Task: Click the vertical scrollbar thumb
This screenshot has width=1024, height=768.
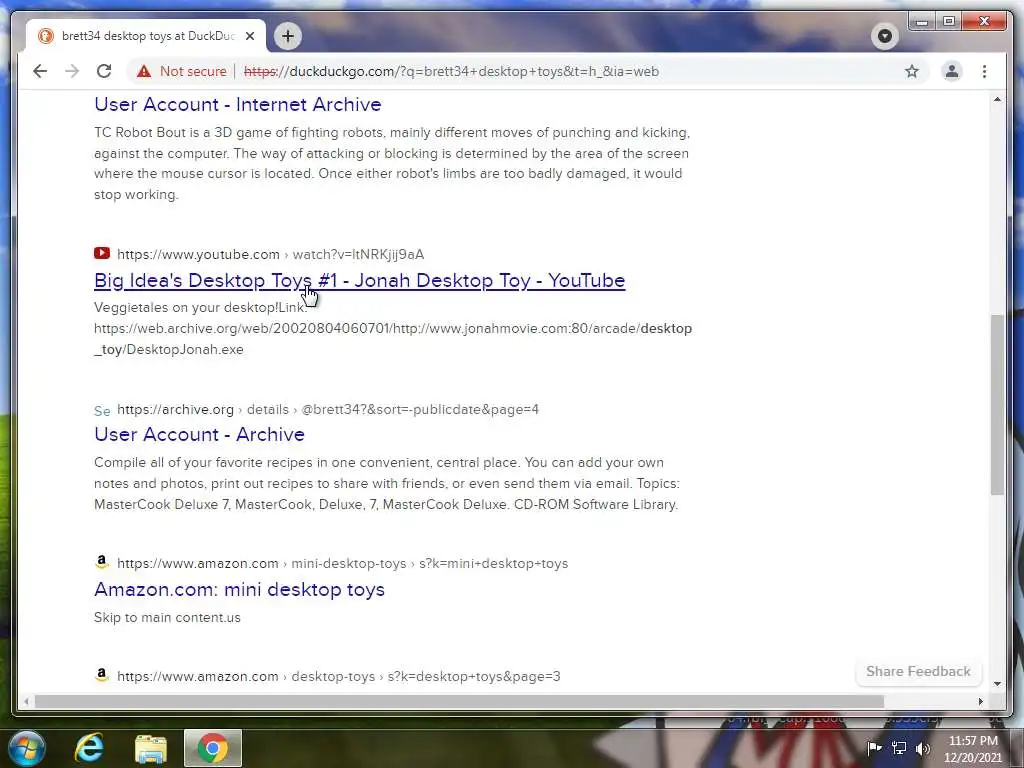Action: 997,404
